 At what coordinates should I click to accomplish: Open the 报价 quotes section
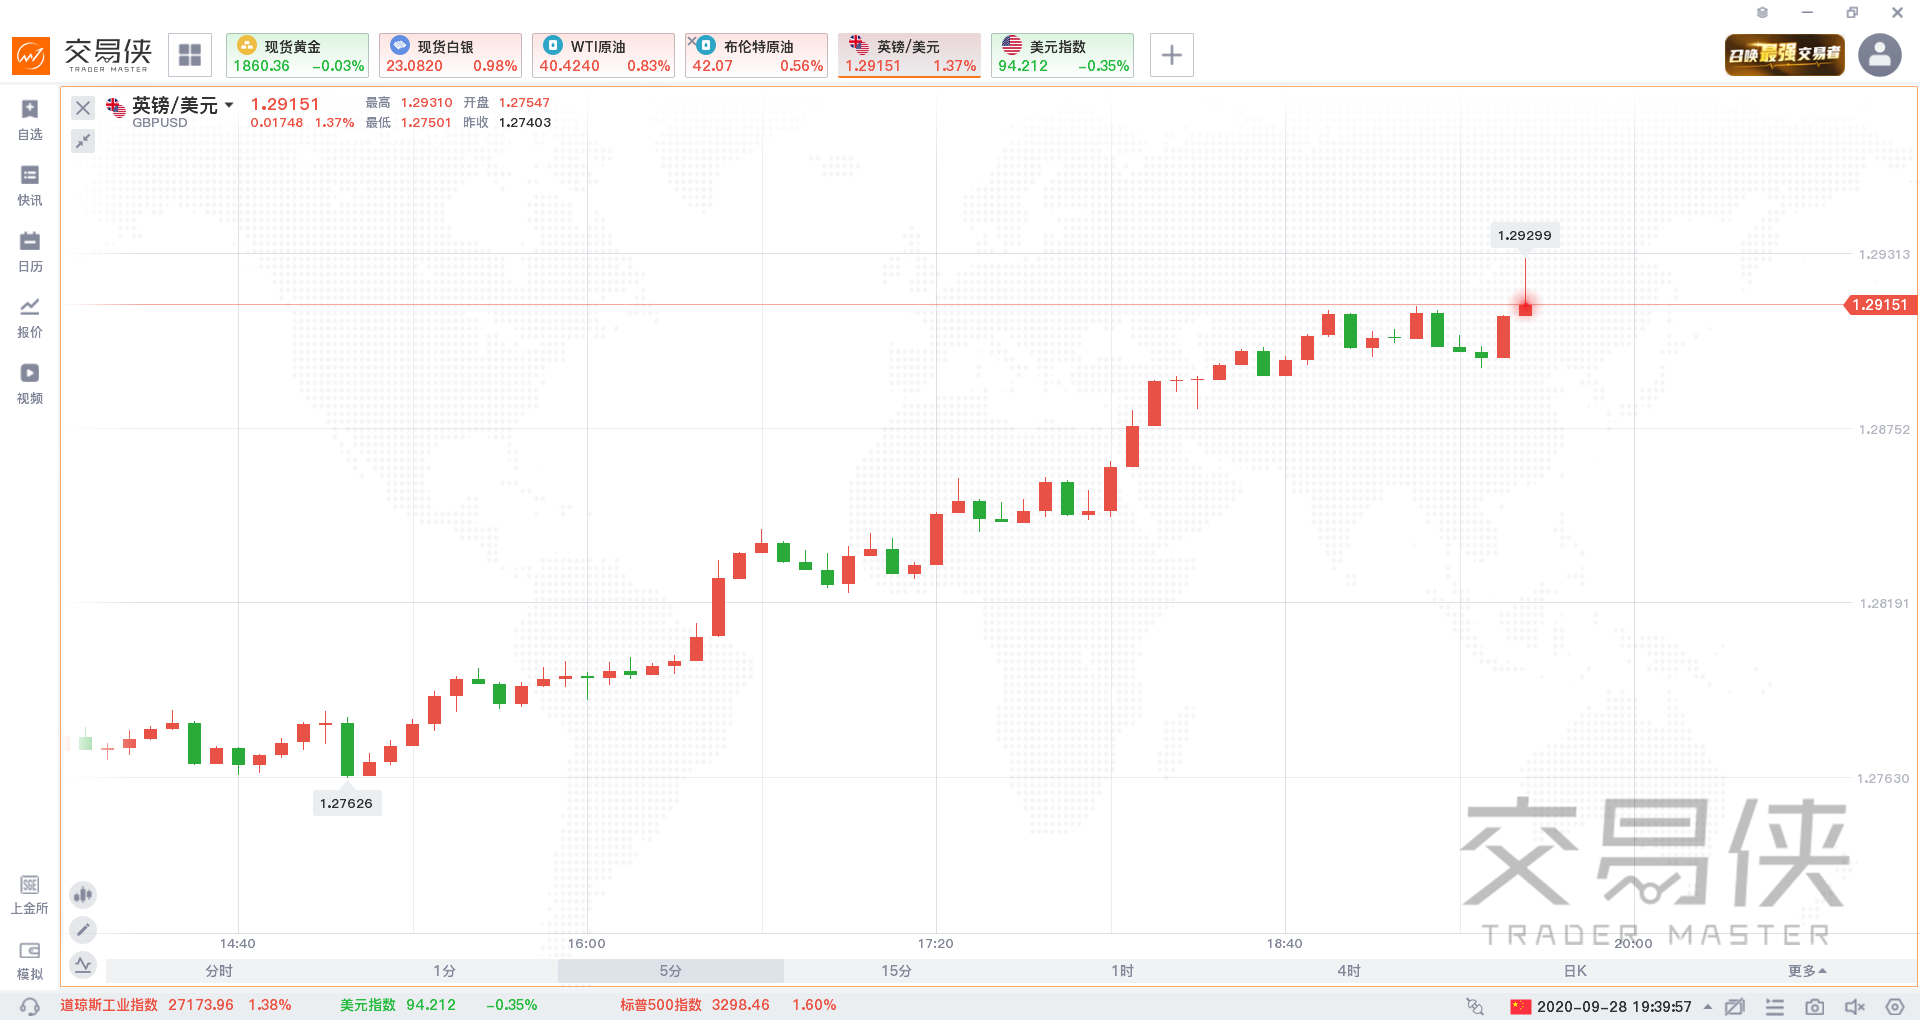coord(30,318)
